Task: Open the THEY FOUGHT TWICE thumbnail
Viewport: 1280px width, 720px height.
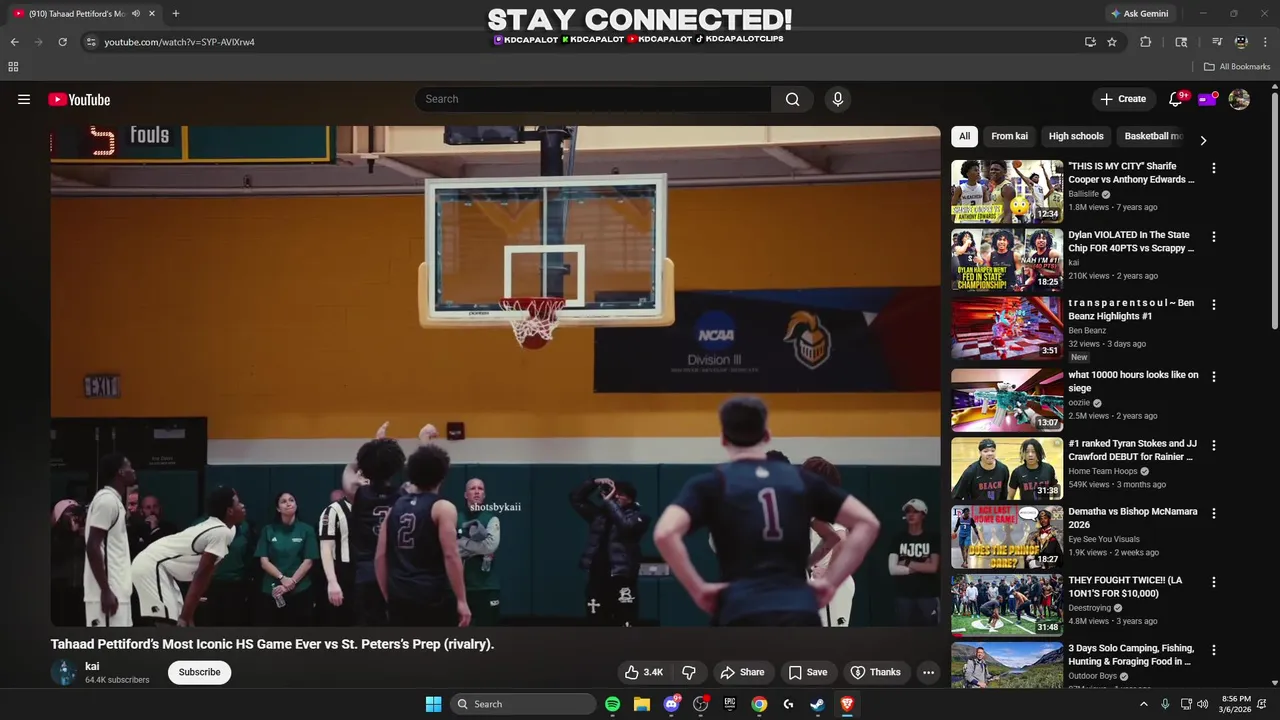Action: [x=1007, y=604]
